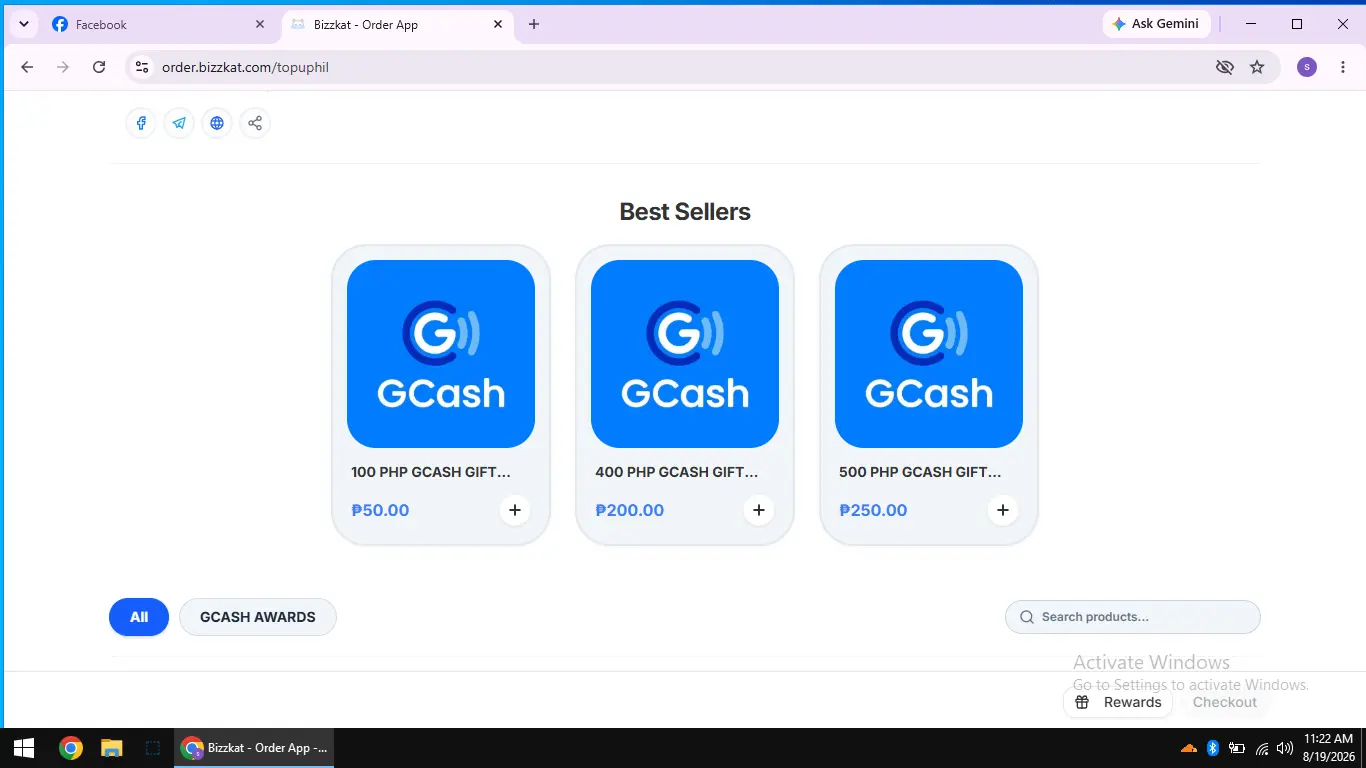Open the Bluetooth tray icon

click(1213, 748)
